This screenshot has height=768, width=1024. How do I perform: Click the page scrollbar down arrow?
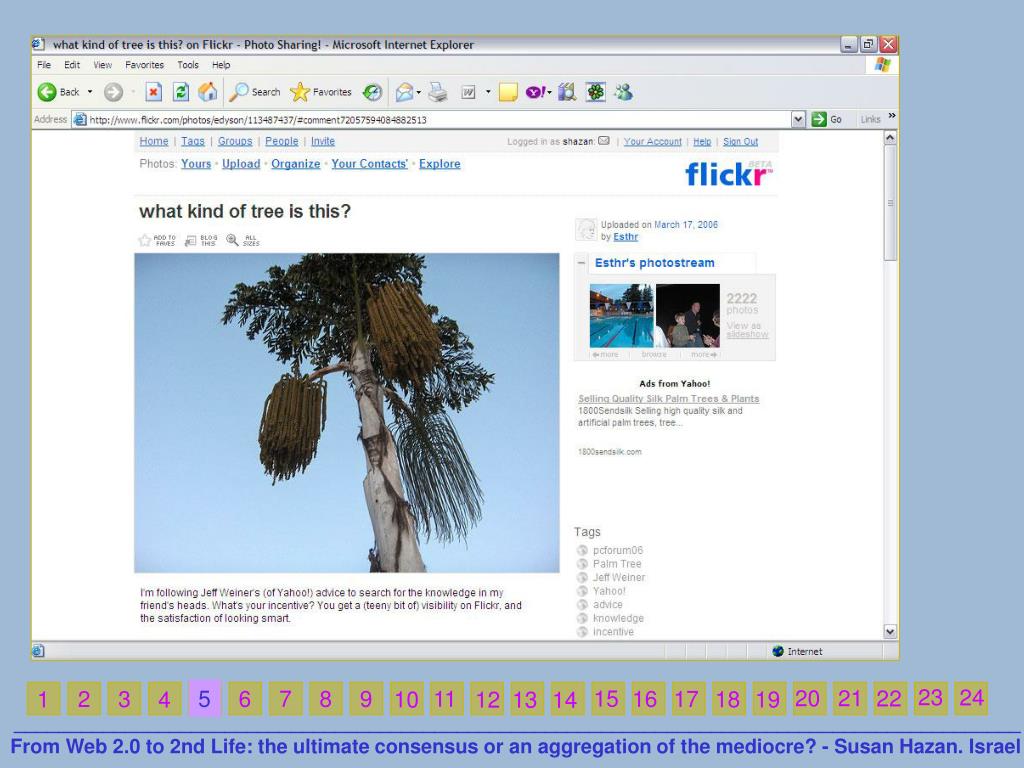890,631
